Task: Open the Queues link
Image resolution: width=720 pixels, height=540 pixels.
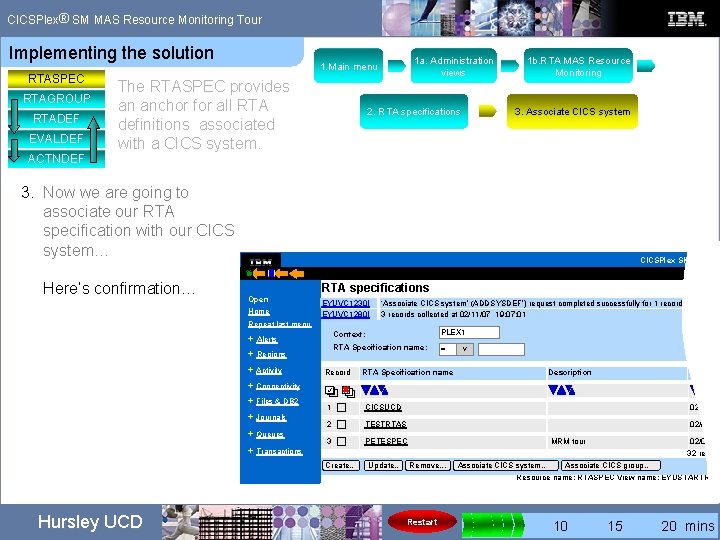Action: point(270,434)
